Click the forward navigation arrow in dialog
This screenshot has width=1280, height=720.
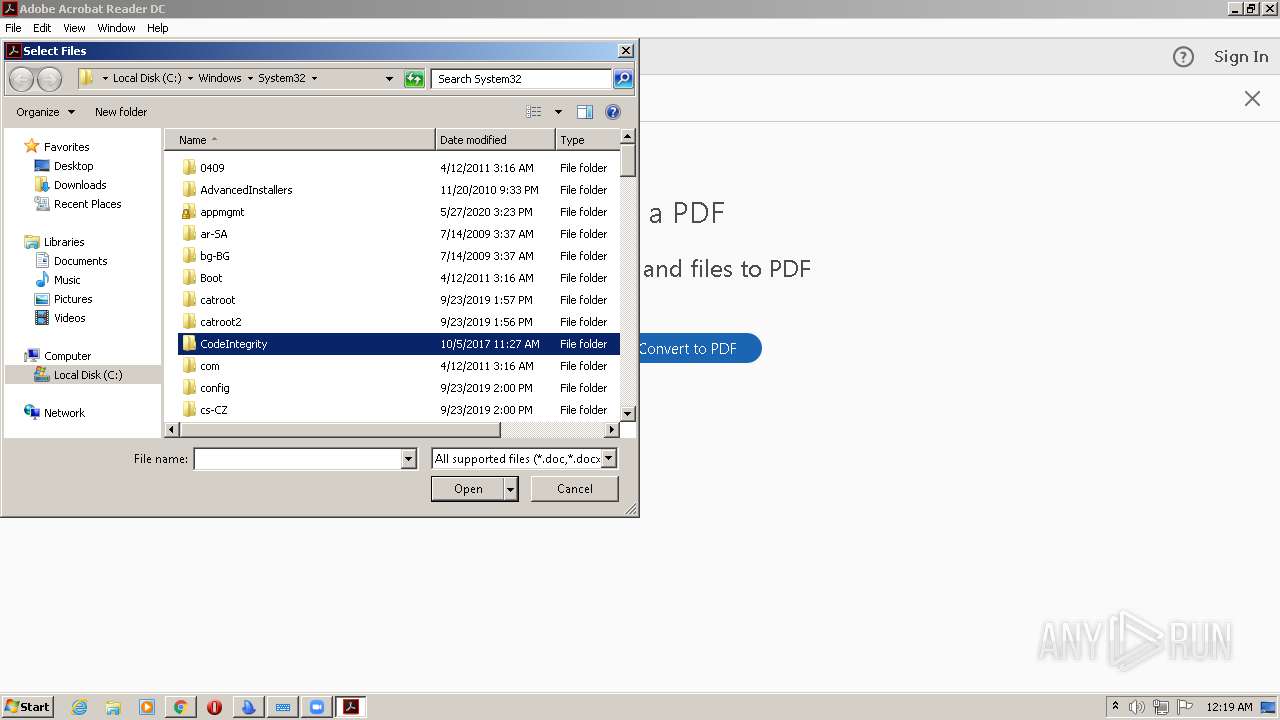coord(49,79)
